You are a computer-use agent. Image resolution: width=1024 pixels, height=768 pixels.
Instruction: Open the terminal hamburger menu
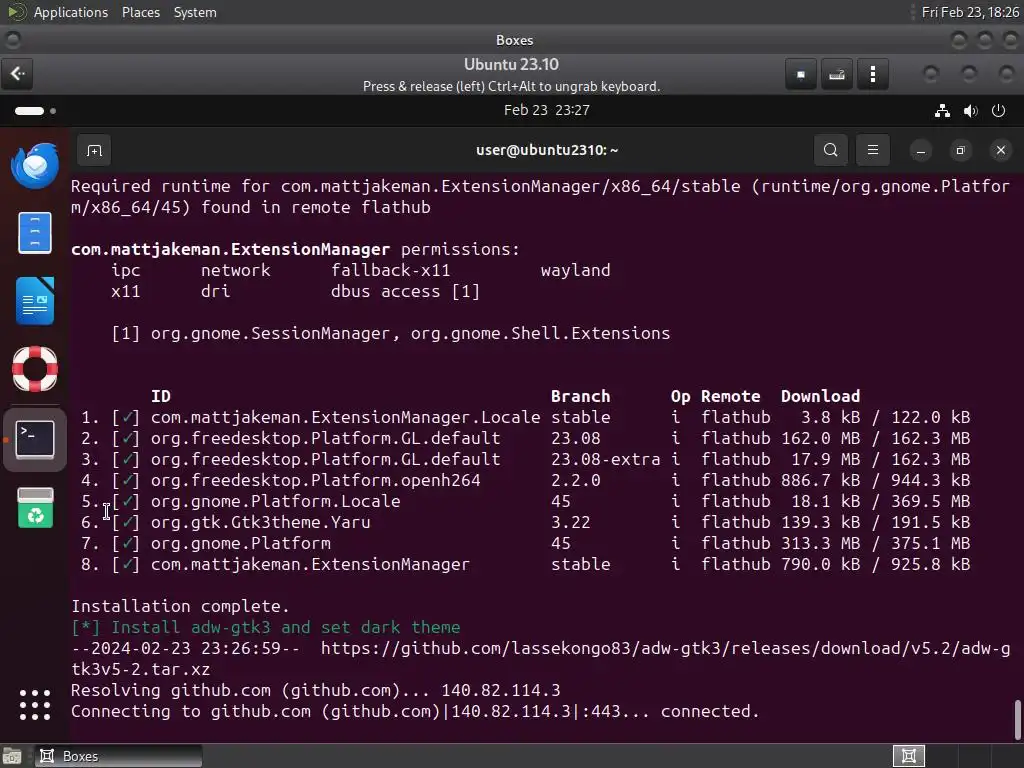point(872,150)
